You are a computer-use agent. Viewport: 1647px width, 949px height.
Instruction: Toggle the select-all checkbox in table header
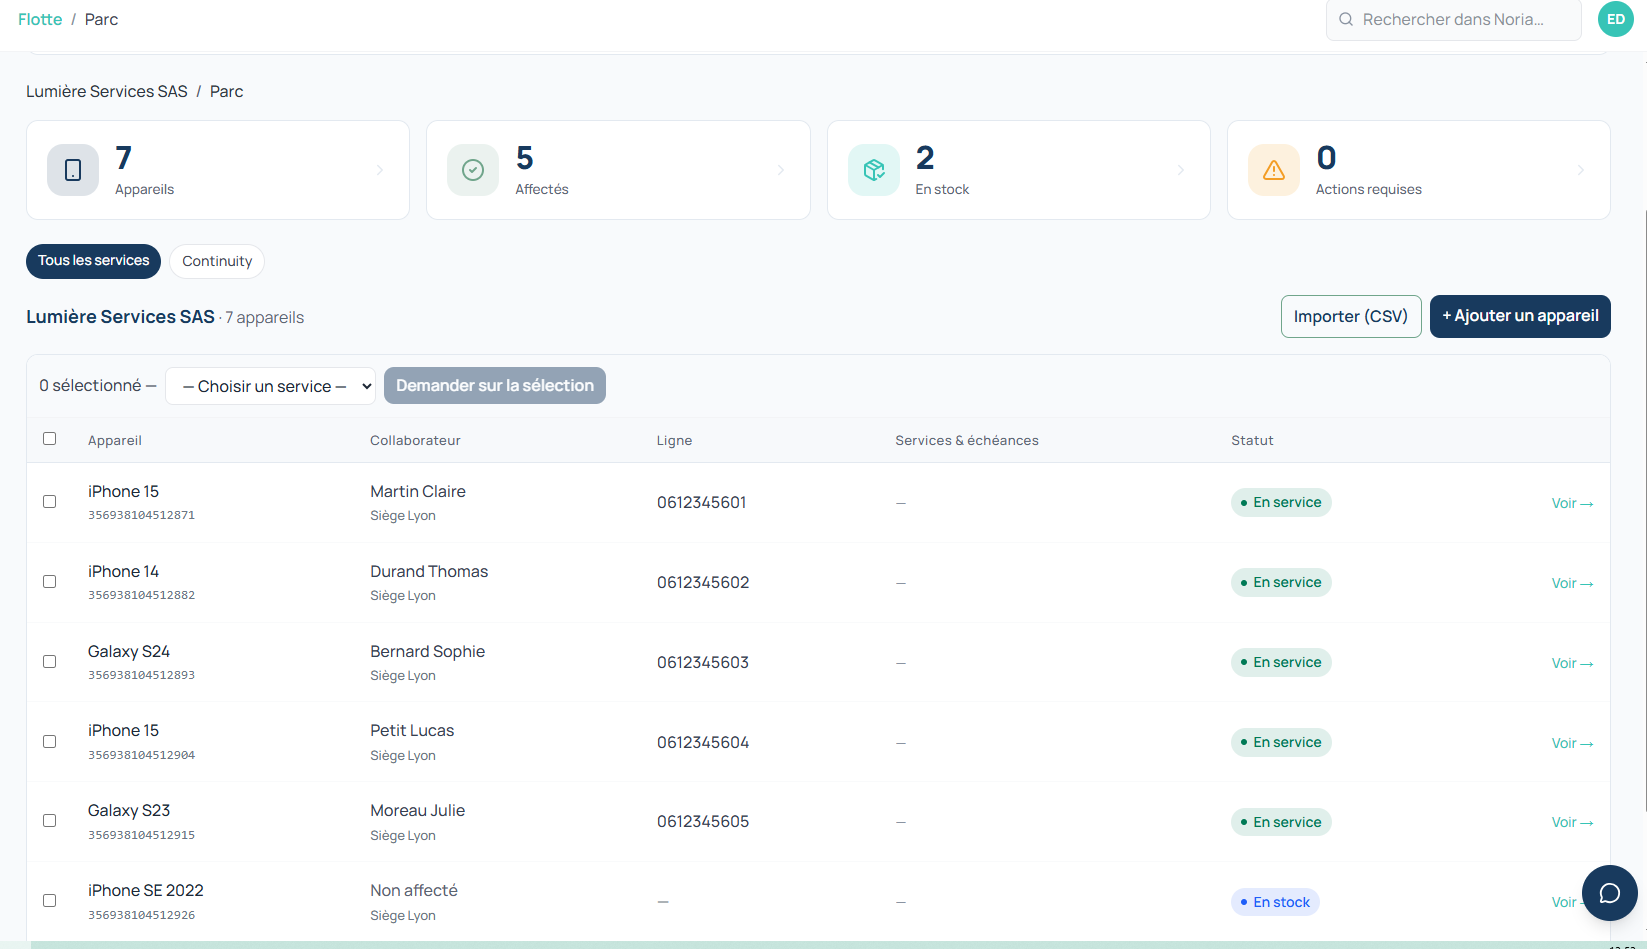coord(50,438)
